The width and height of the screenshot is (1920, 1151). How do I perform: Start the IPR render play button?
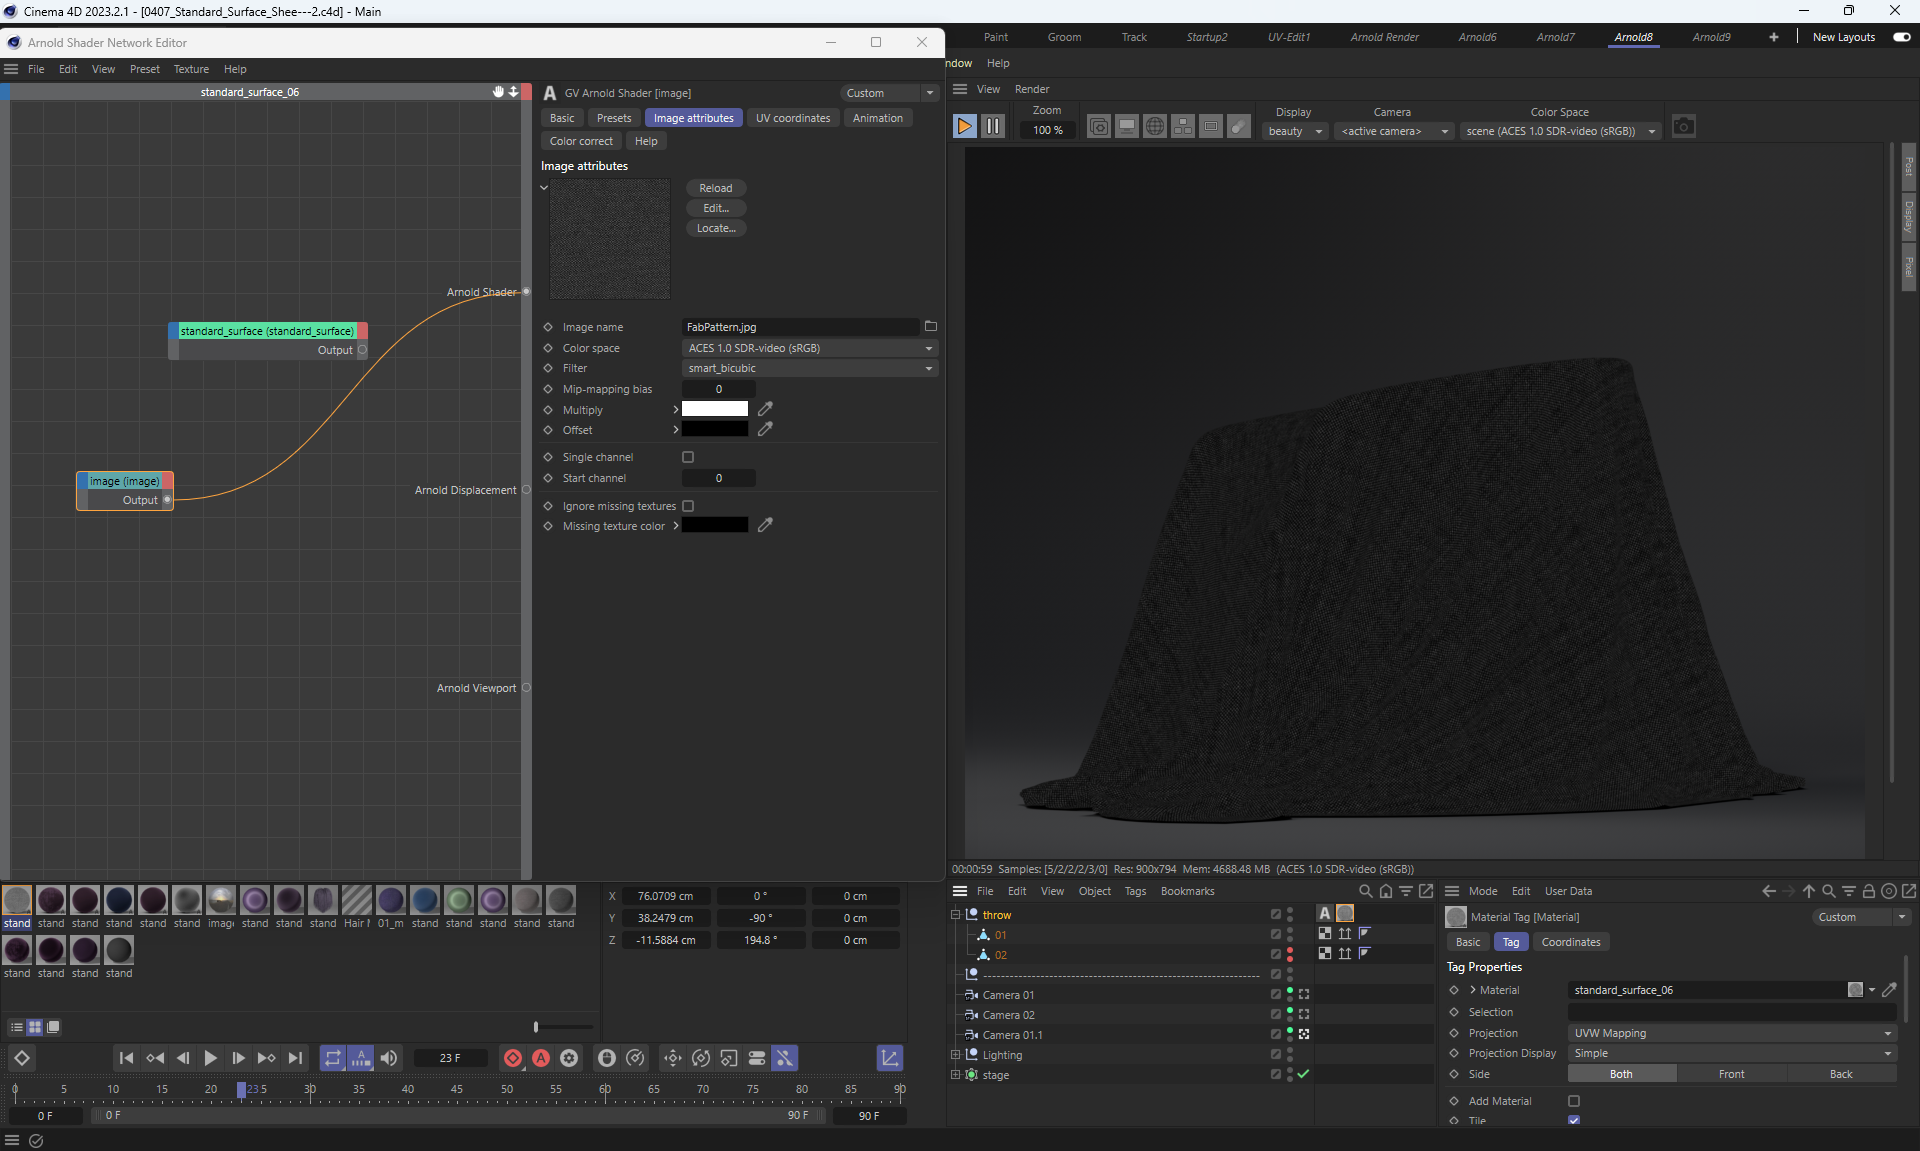(964, 127)
